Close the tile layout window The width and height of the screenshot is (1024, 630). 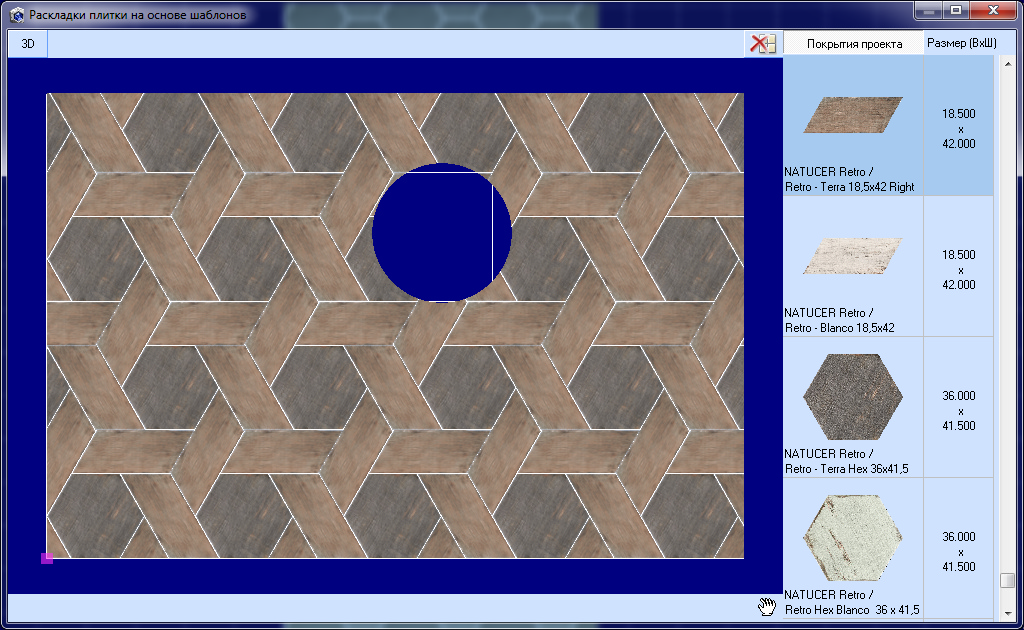994,11
